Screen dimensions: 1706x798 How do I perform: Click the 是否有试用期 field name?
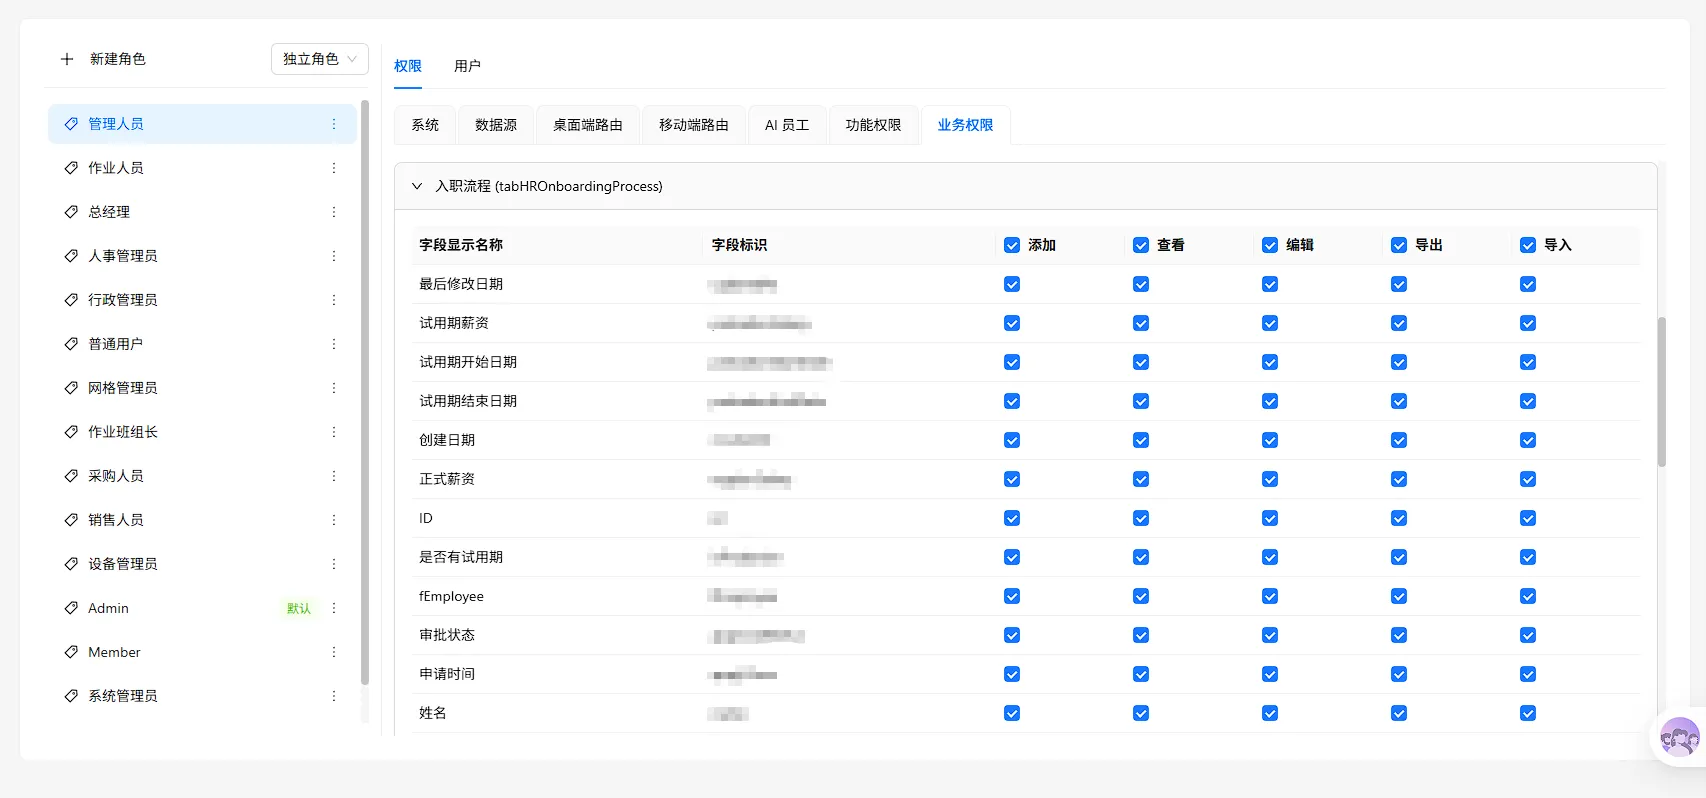pyautogui.click(x=461, y=557)
